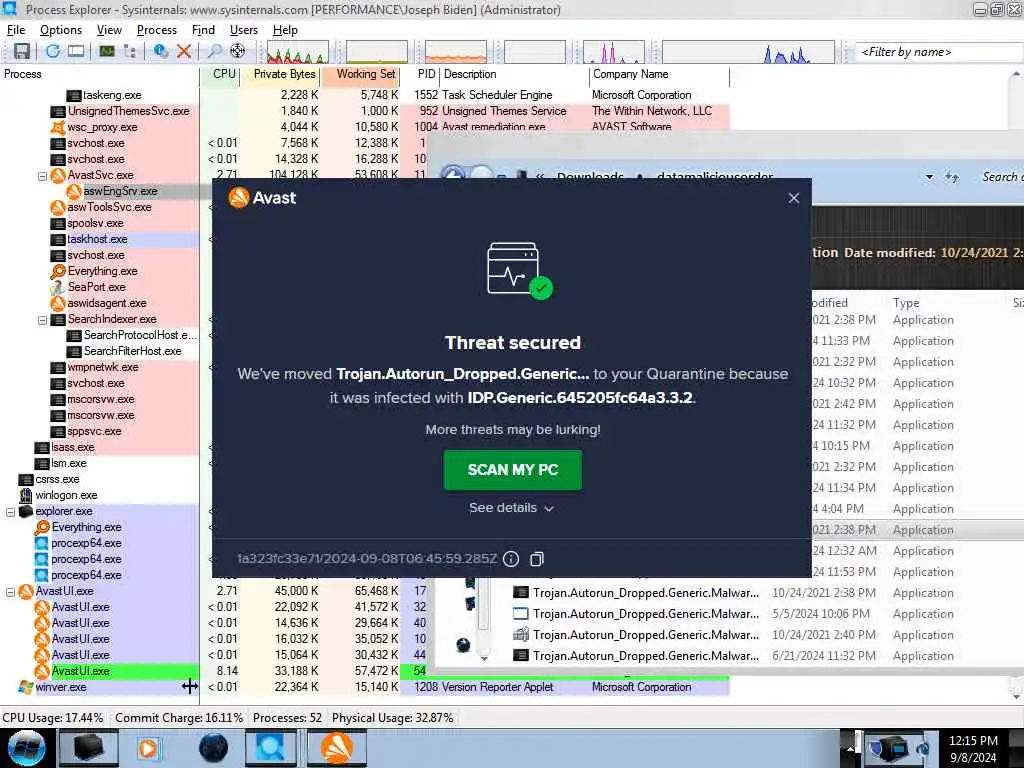Click the Explorer refresh arrows icon
The width and height of the screenshot is (1024, 768).
(x=952, y=177)
